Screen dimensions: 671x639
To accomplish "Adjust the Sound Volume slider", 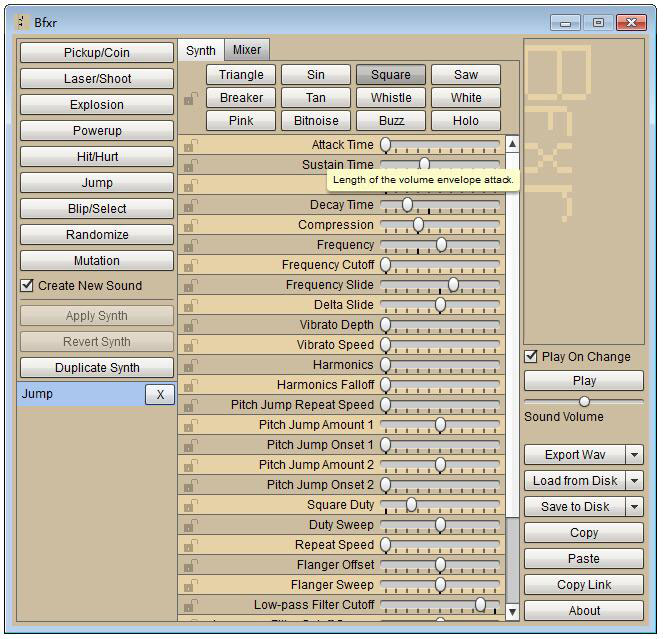I will point(584,402).
